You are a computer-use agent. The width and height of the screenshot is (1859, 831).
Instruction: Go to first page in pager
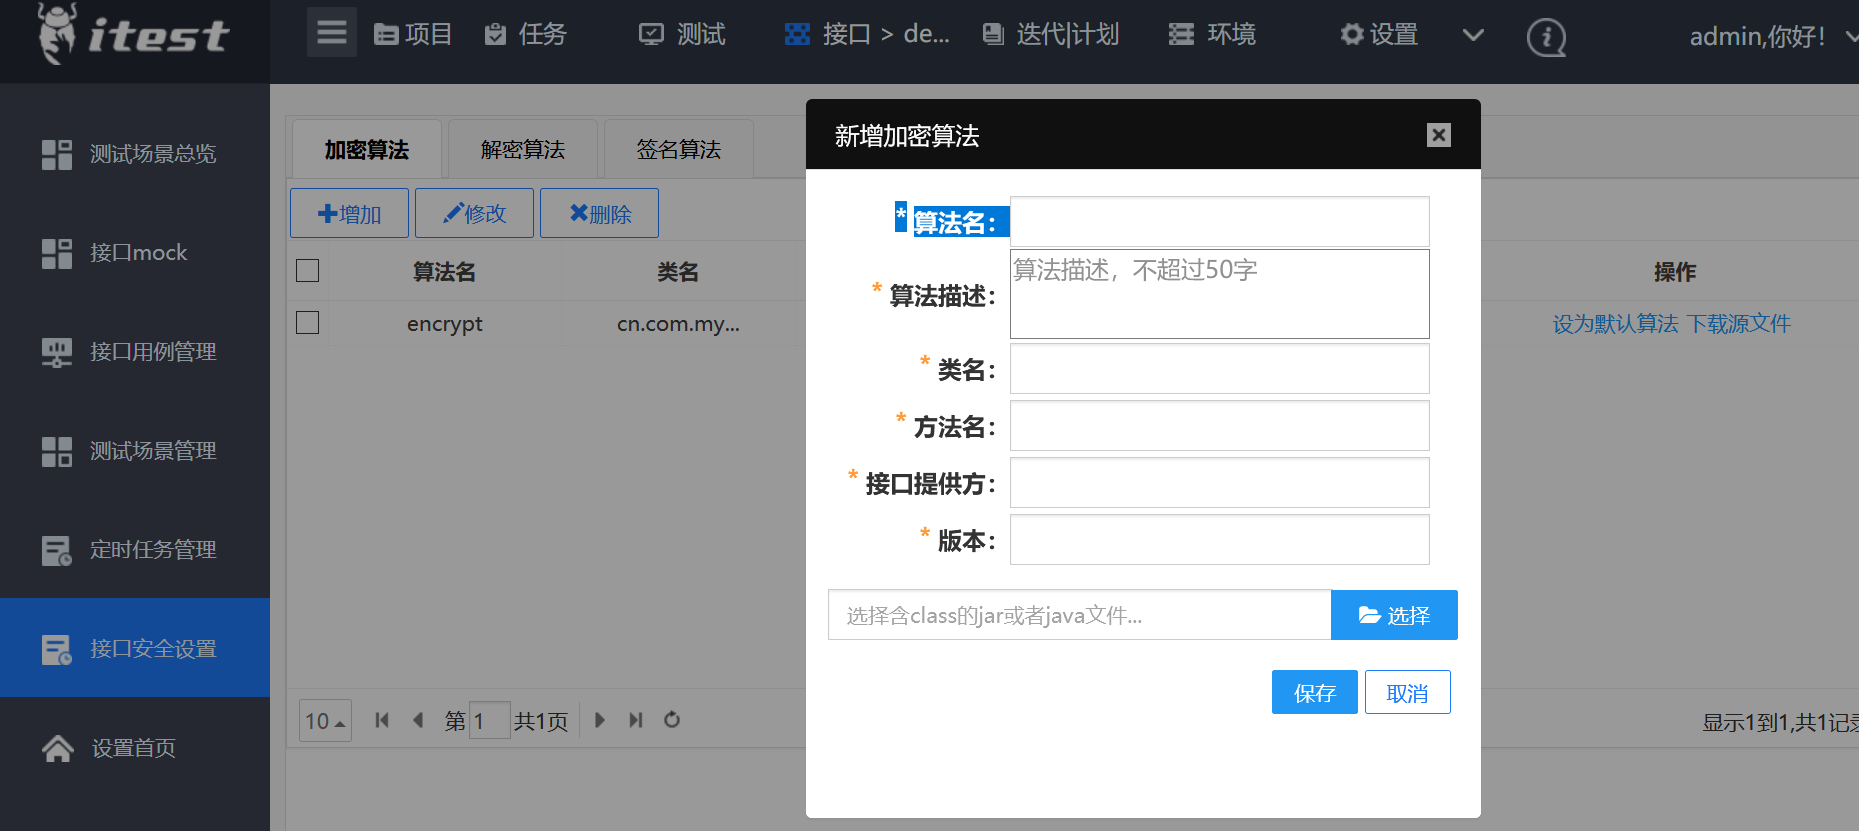click(x=382, y=720)
